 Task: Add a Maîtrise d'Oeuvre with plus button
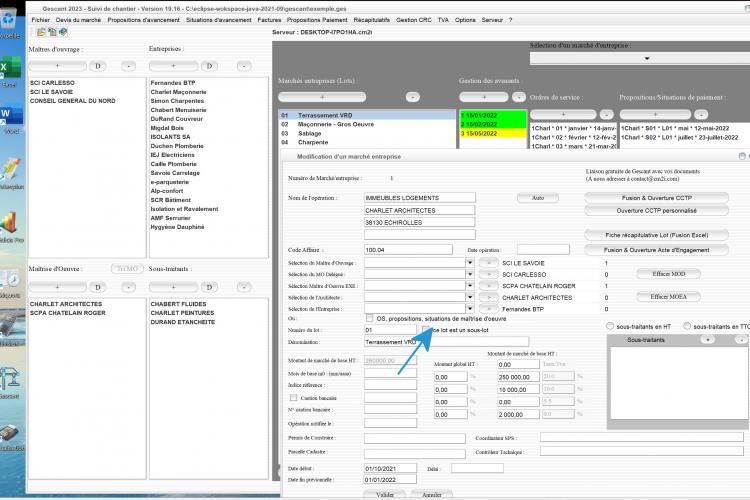coord(57,287)
